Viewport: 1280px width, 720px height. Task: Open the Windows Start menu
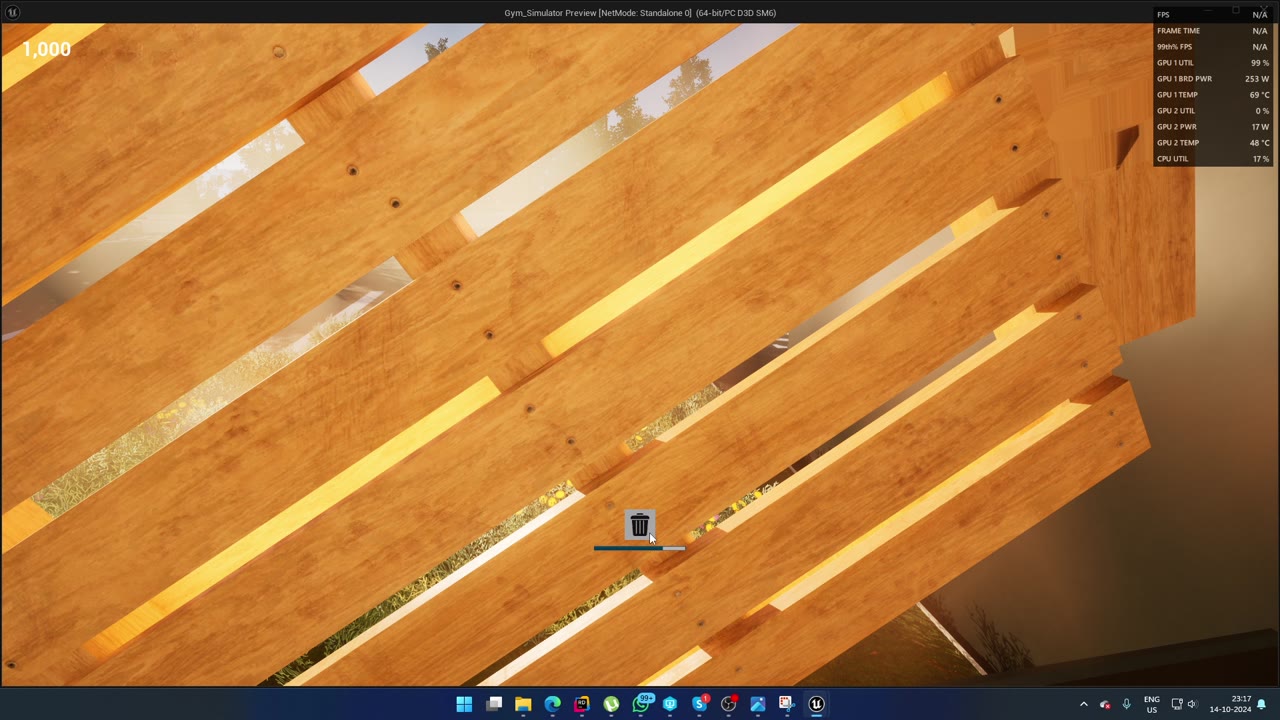(x=464, y=704)
